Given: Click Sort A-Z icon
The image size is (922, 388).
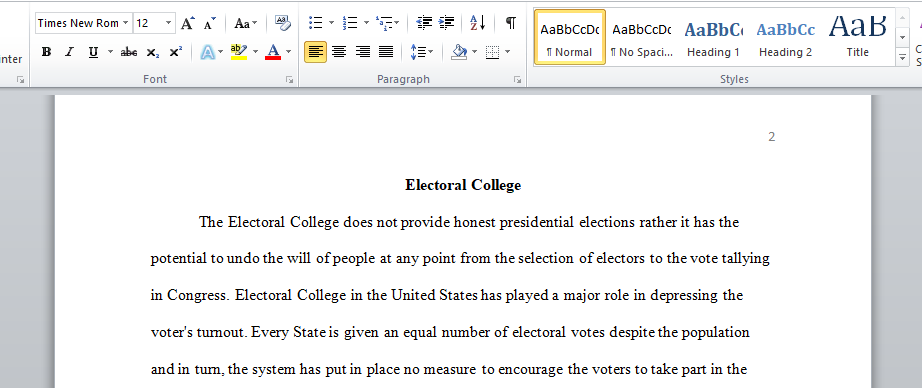Looking at the screenshot, I should pyautogui.click(x=477, y=23).
